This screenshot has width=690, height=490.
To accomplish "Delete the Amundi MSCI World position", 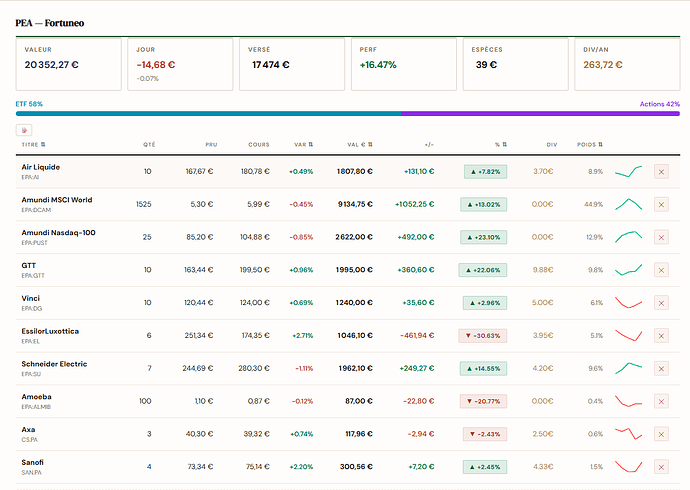I will [661, 205].
